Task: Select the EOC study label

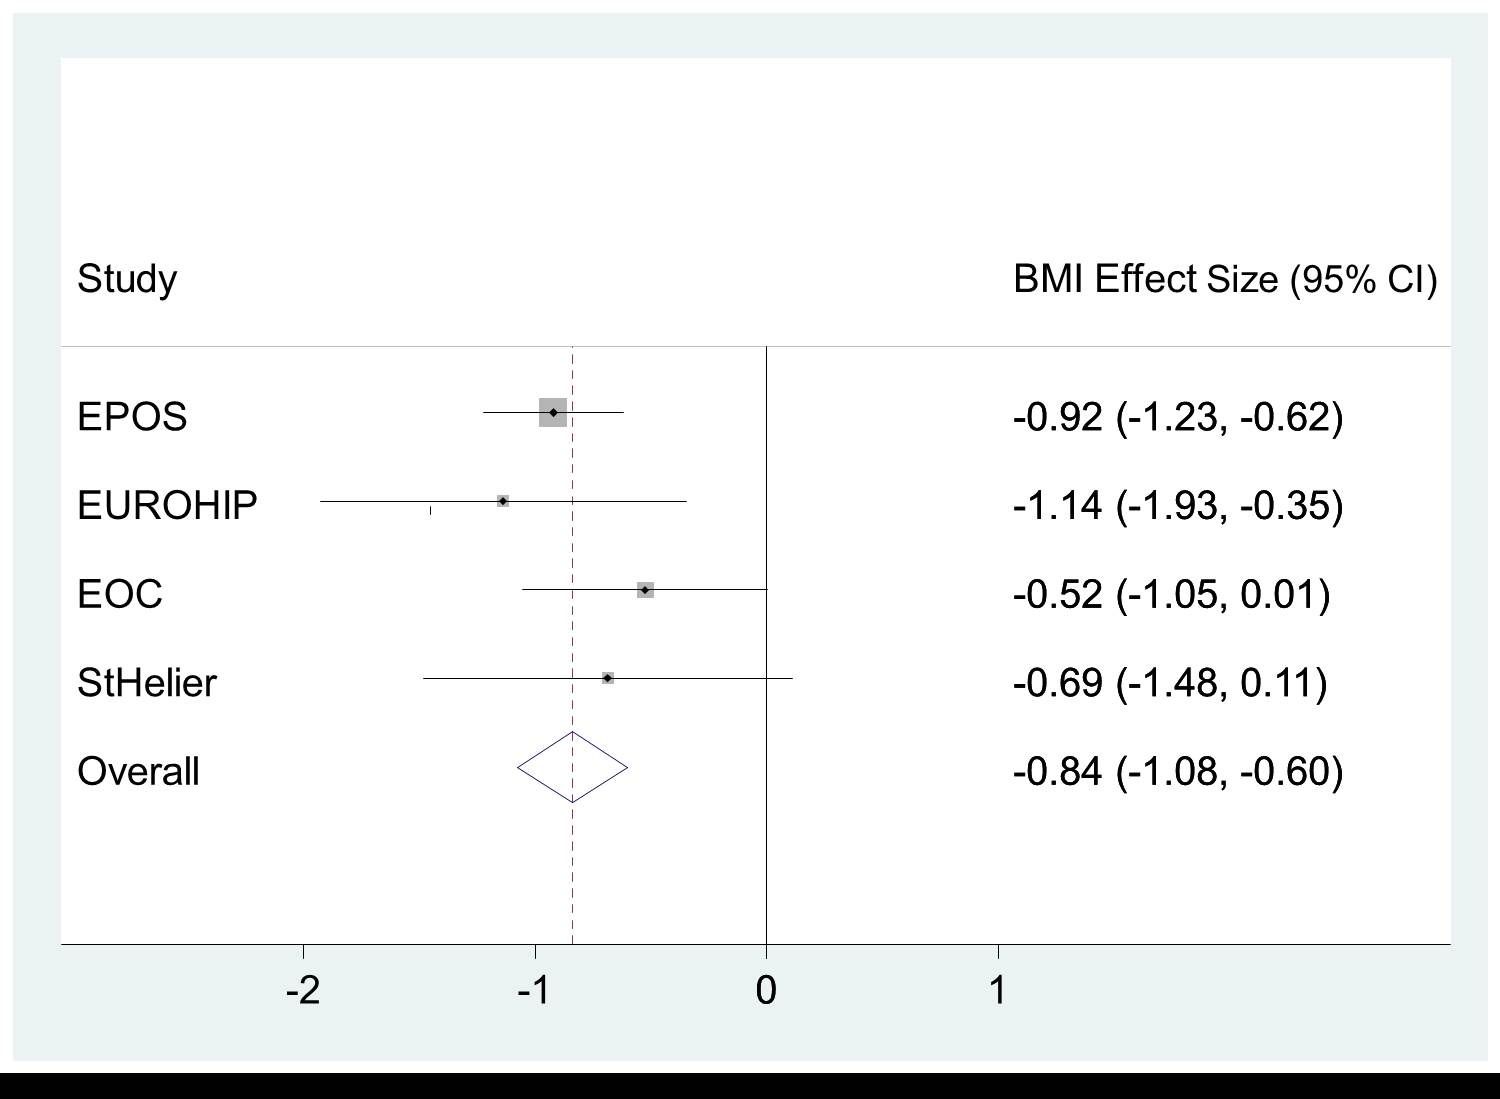Action: tap(120, 594)
